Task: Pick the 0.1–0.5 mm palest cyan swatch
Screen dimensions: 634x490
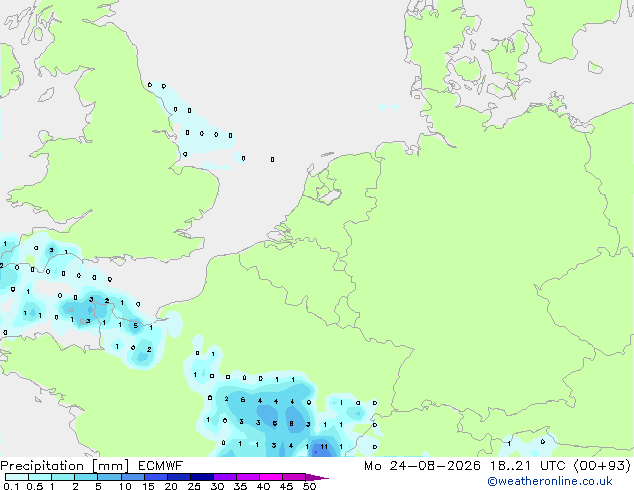Action: [17, 477]
